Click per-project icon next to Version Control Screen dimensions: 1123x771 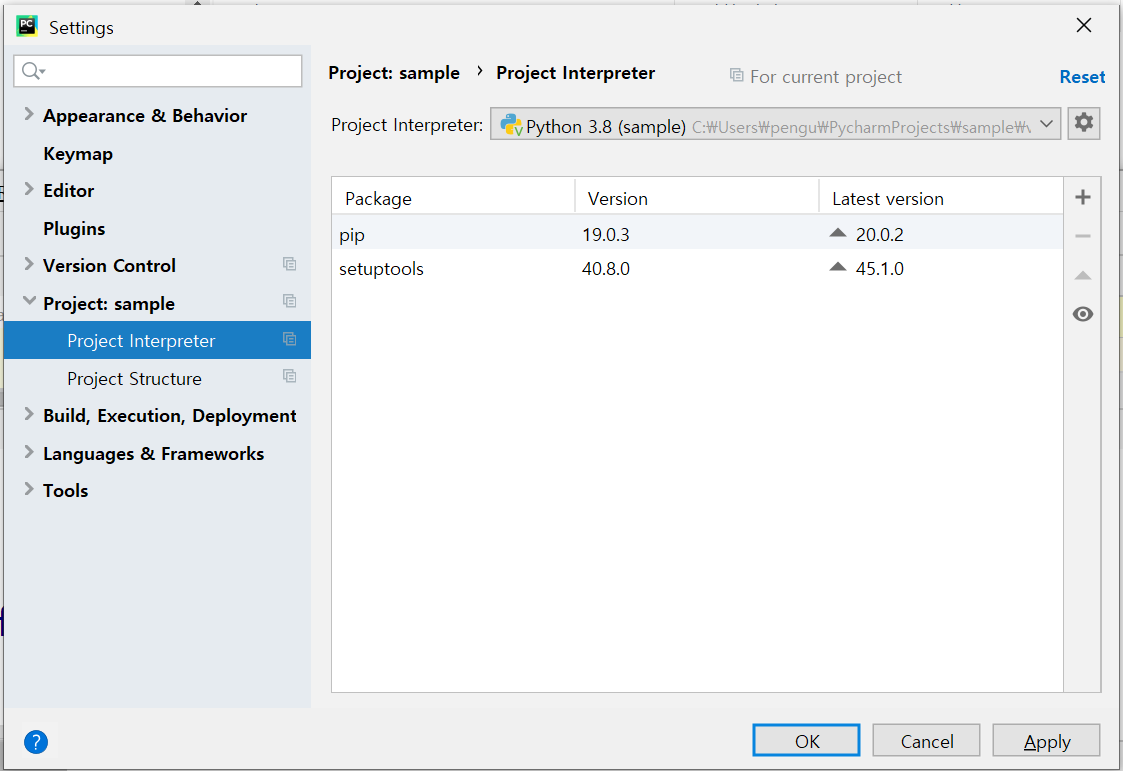(x=289, y=264)
